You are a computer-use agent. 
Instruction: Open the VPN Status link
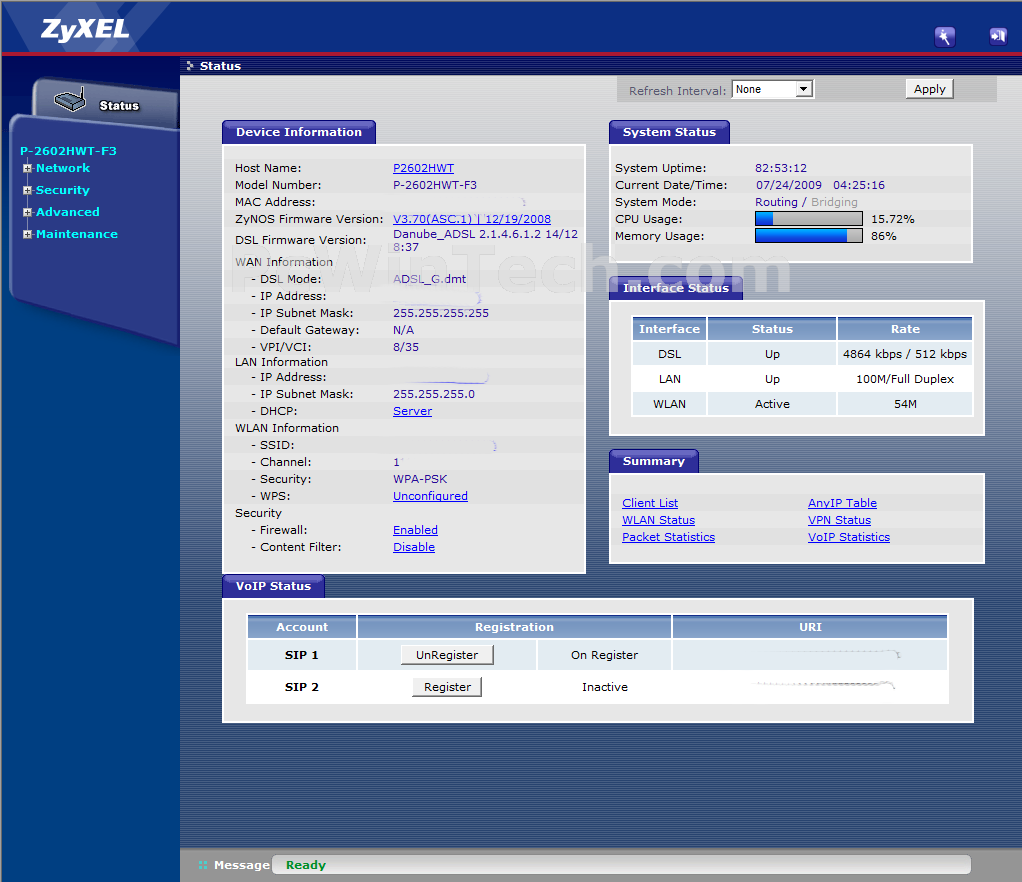[839, 520]
